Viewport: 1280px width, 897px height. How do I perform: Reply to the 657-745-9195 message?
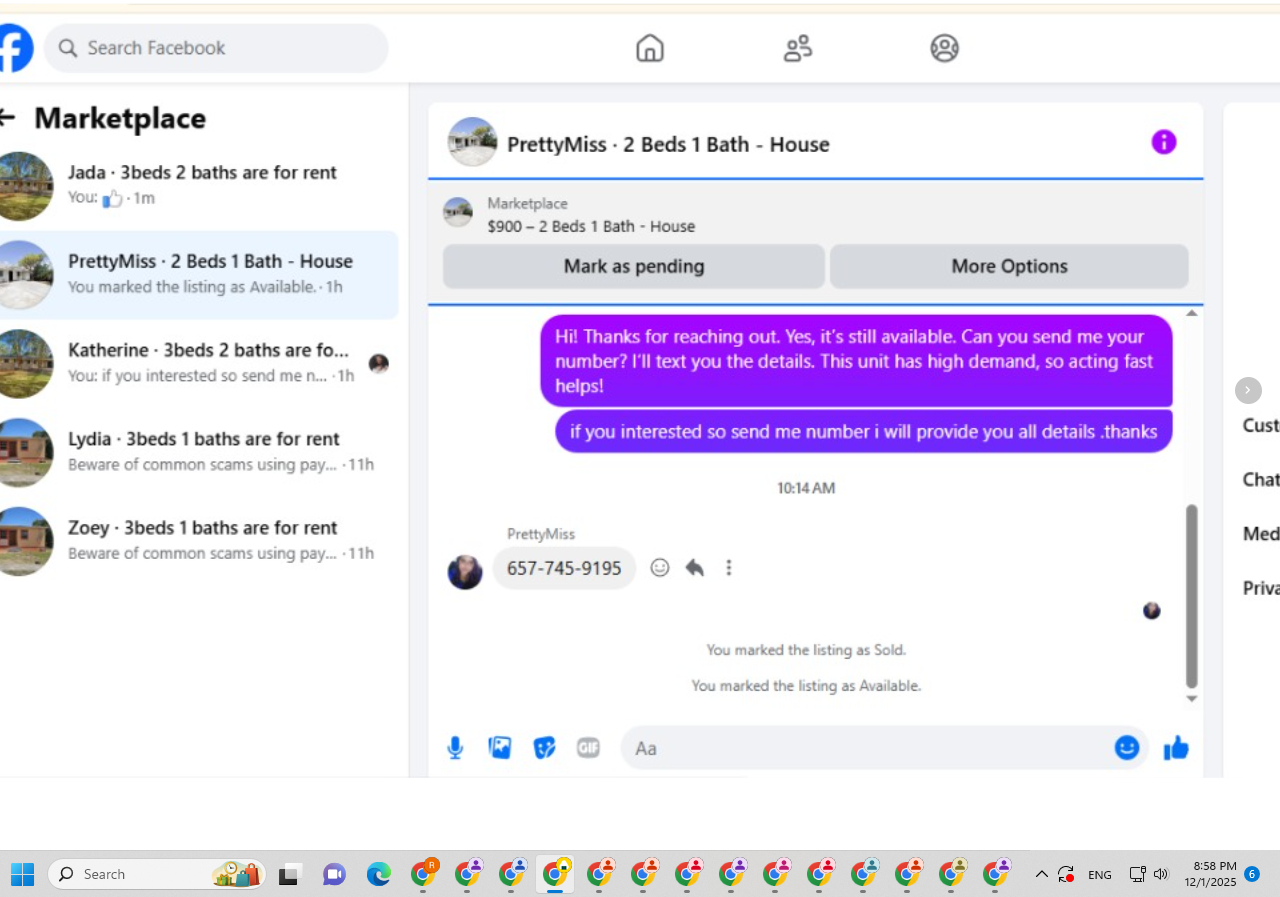(x=695, y=568)
